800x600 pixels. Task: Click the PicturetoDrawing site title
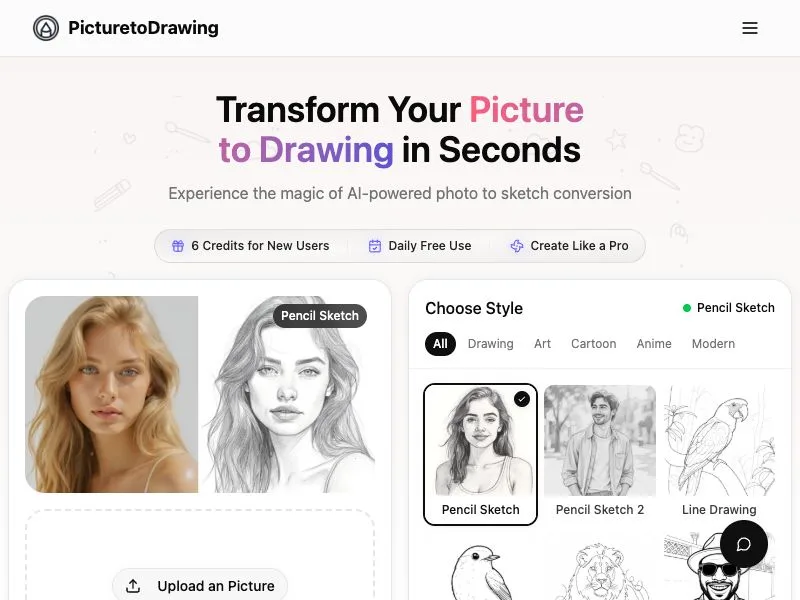143,28
